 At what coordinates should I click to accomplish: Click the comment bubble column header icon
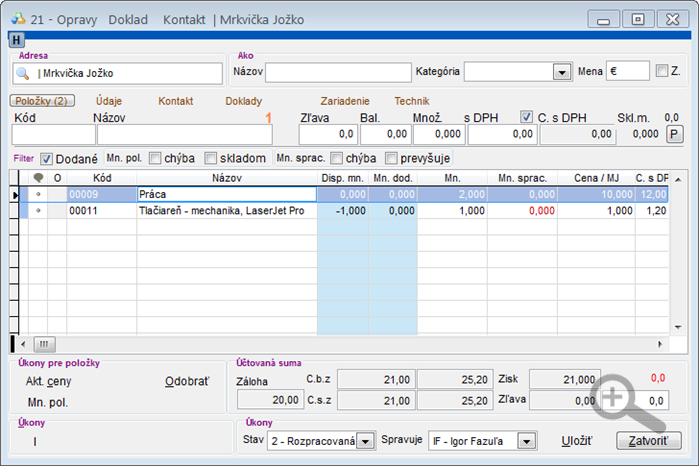38,178
